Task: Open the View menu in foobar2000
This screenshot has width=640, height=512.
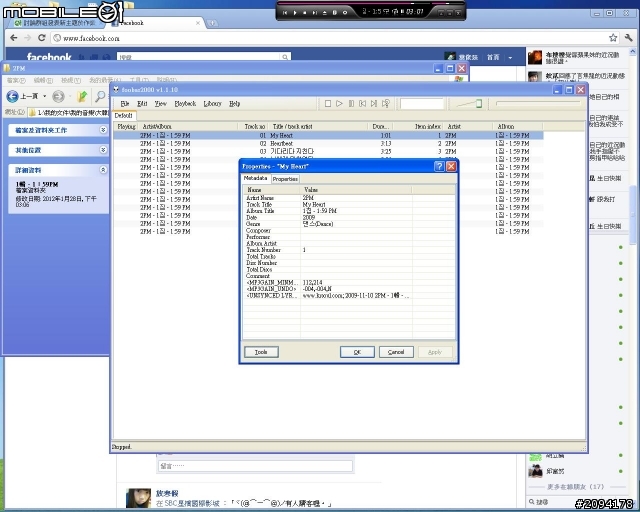Action: (160, 104)
